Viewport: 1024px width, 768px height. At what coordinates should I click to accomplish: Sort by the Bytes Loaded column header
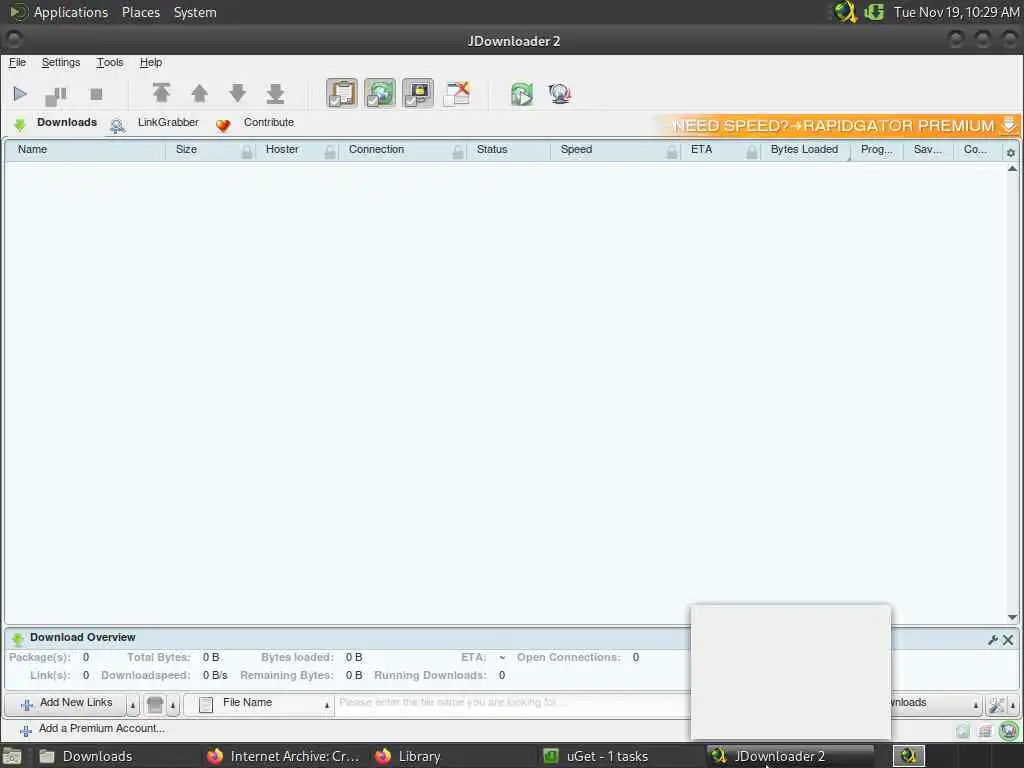(804, 150)
